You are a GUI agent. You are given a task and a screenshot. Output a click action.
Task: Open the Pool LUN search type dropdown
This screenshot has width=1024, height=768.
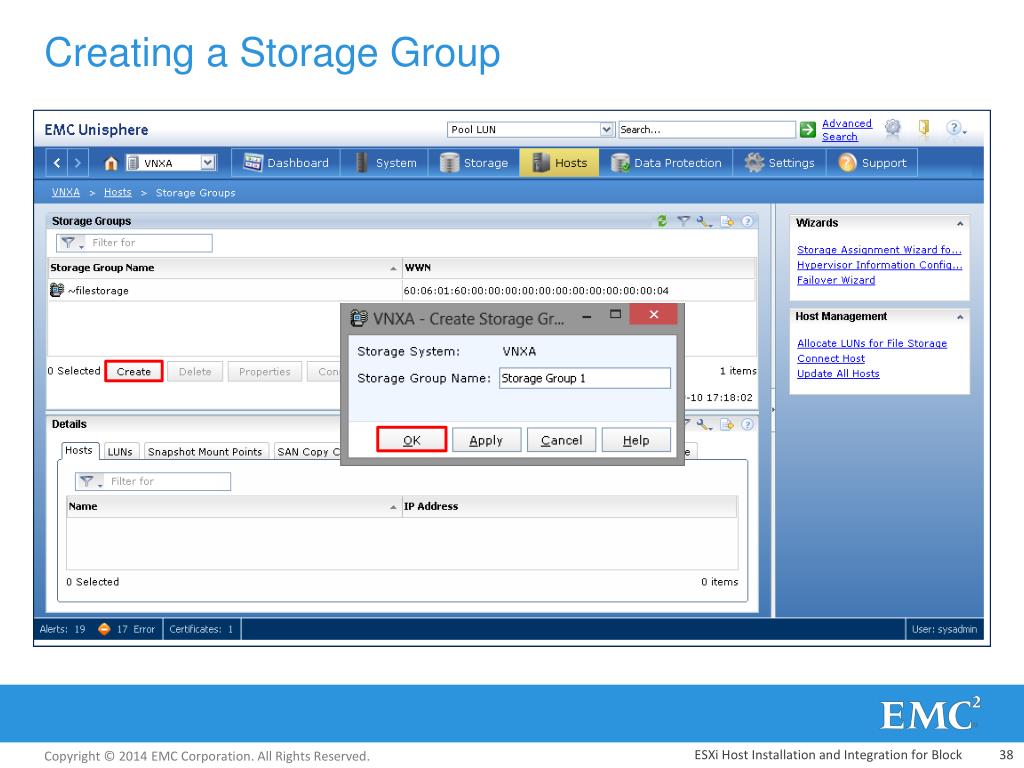607,129
